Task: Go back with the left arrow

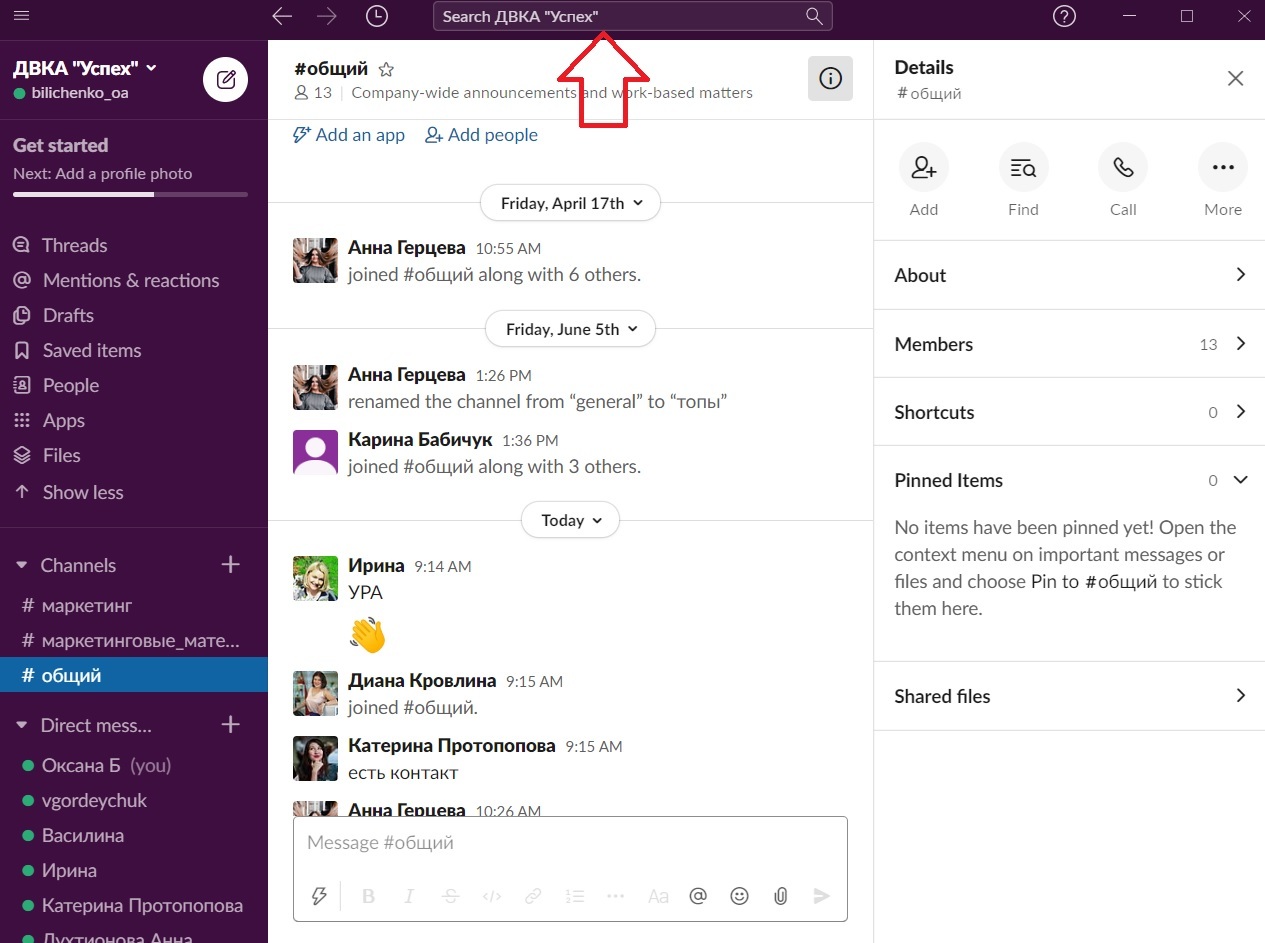Action: [x=282, y=16]
